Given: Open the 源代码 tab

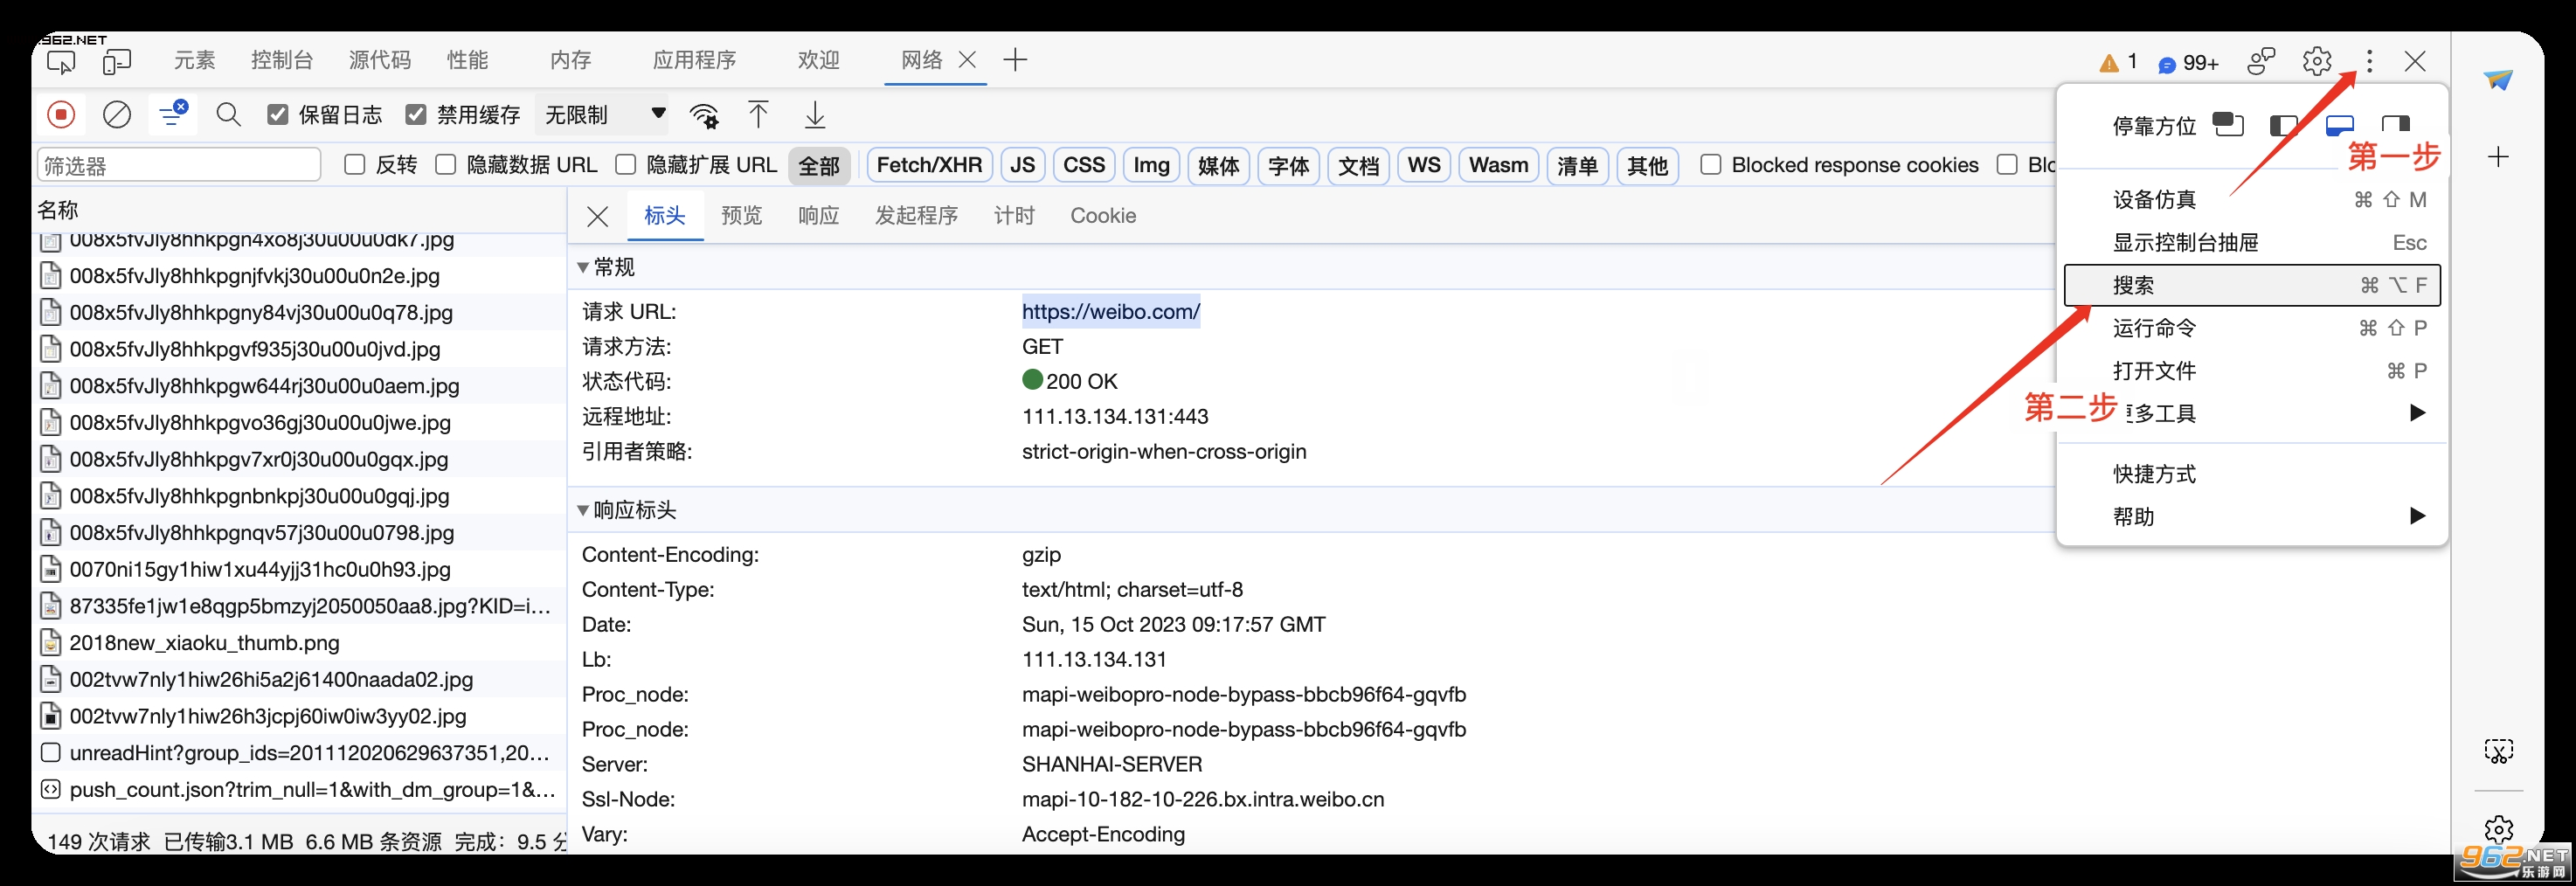Looking at the screenshot, I should tap(380, 60).
